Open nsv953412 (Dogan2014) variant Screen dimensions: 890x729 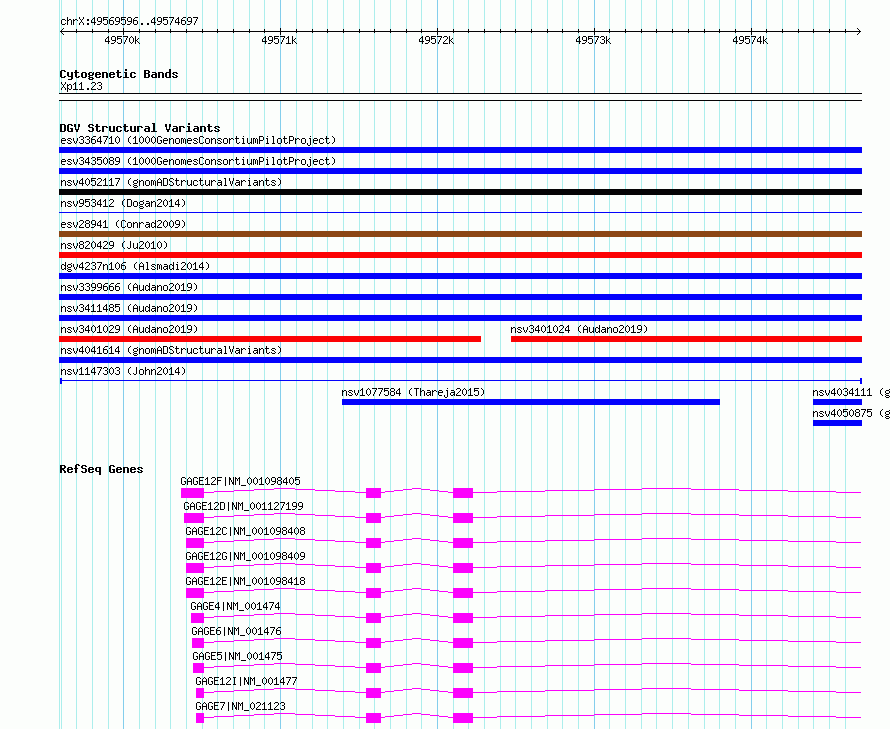pos(123,203)
